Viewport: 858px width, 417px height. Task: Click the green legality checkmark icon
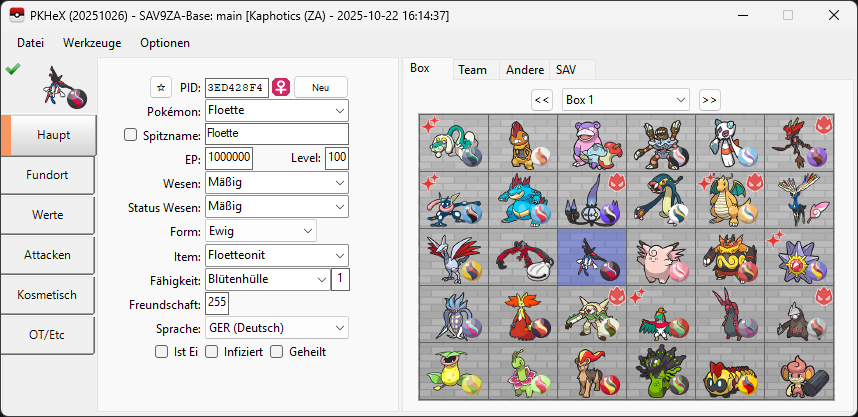click(13, 68)
